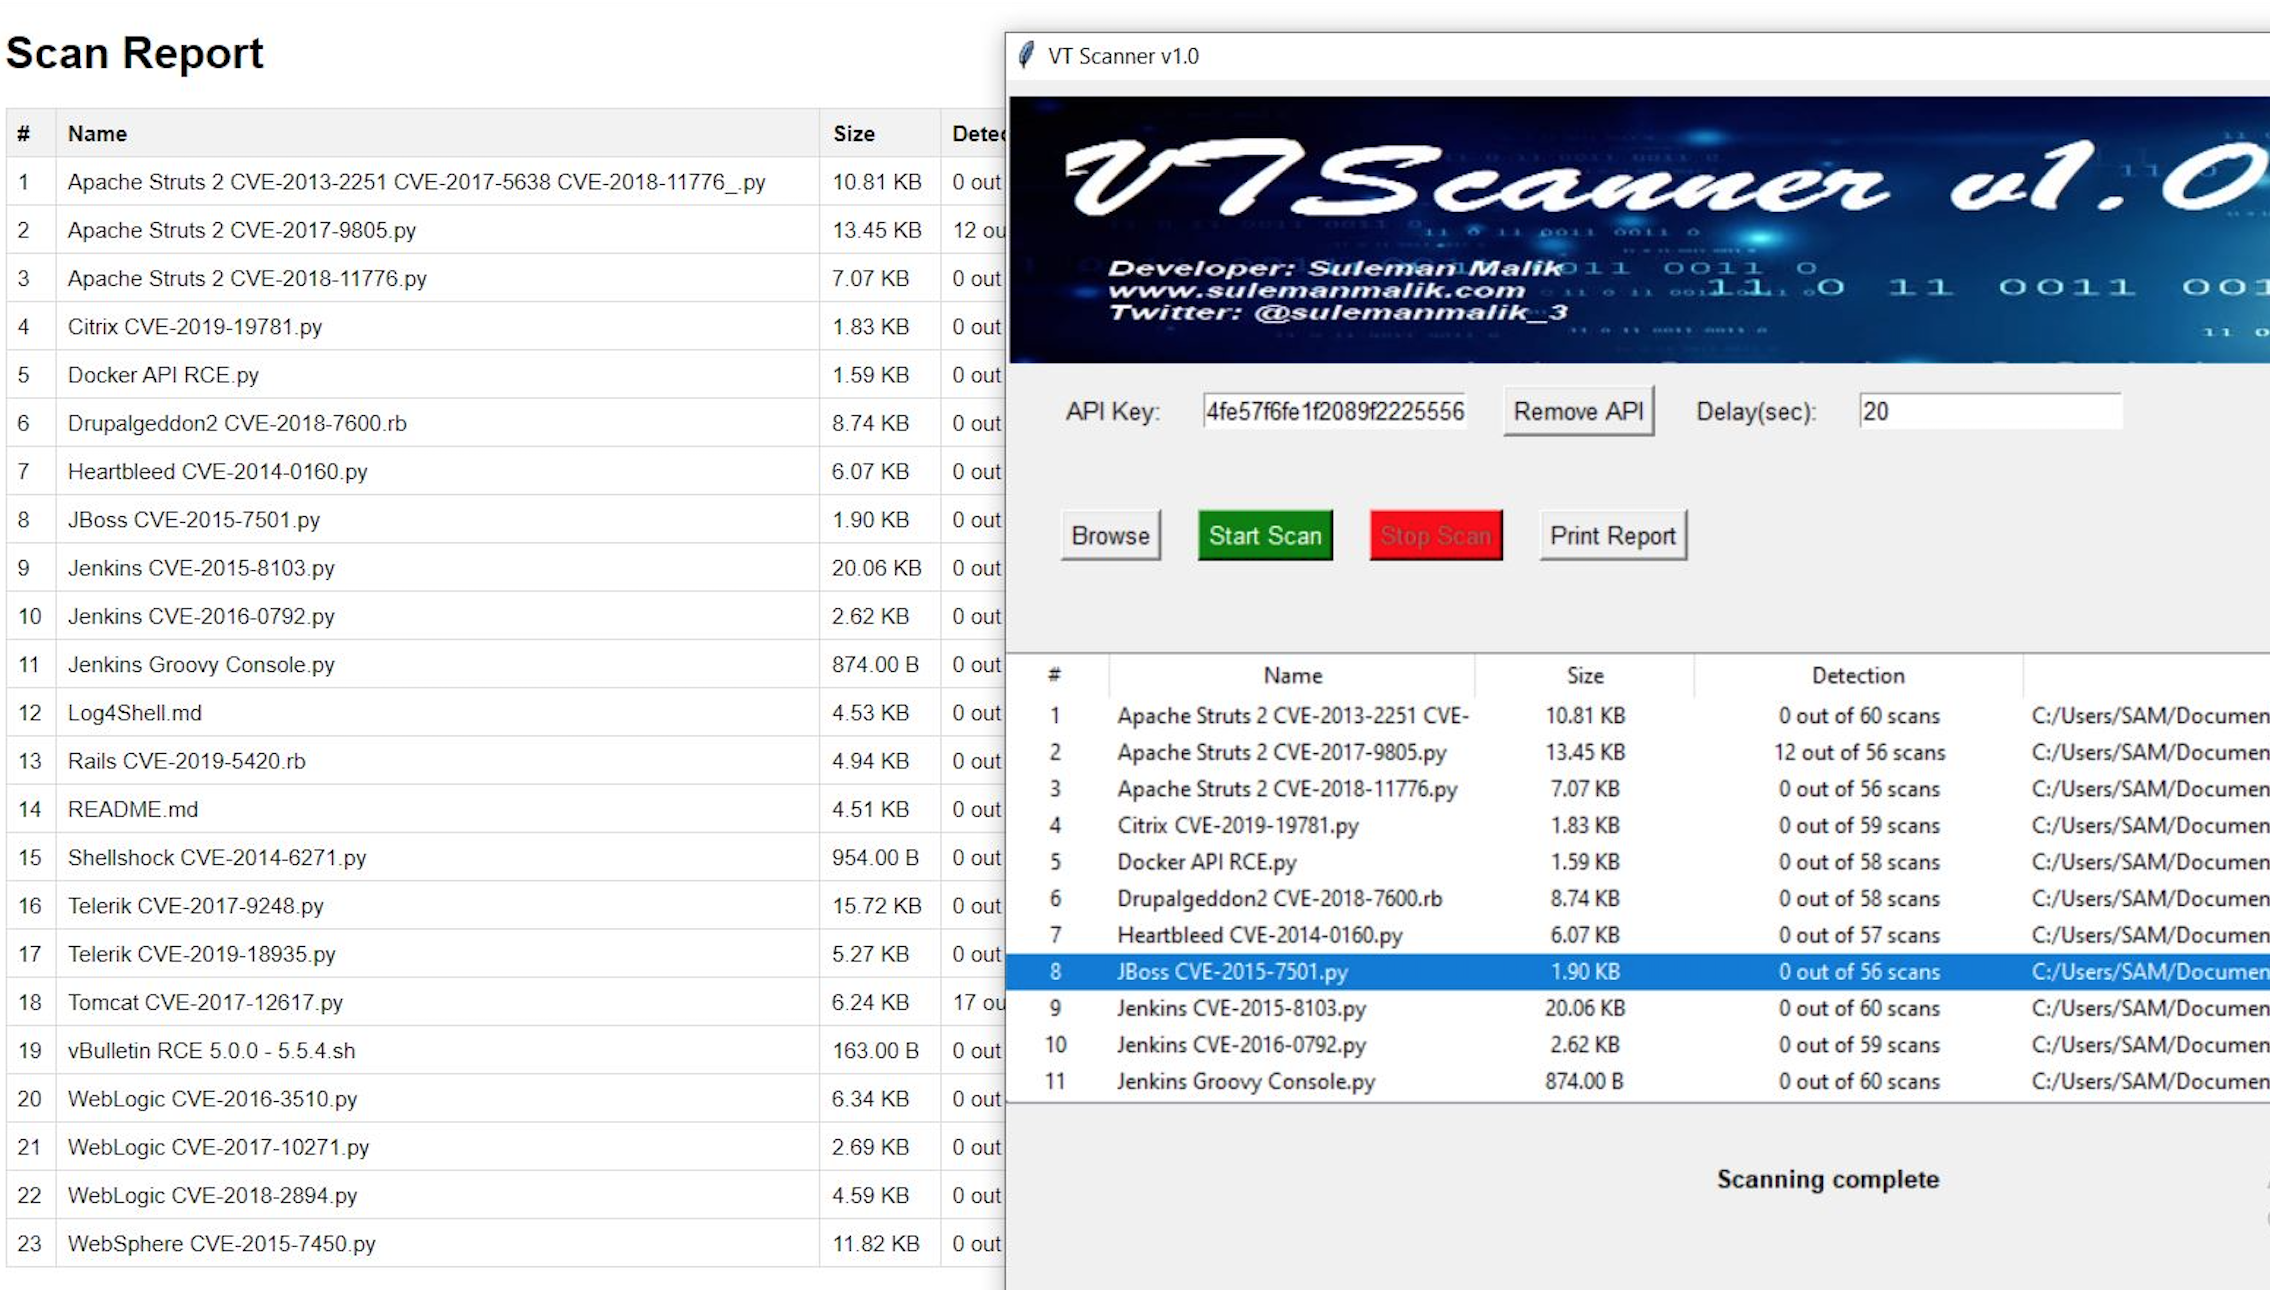Click the Remove API button
2270x1290 pixels.
(x=1578, y=411)
